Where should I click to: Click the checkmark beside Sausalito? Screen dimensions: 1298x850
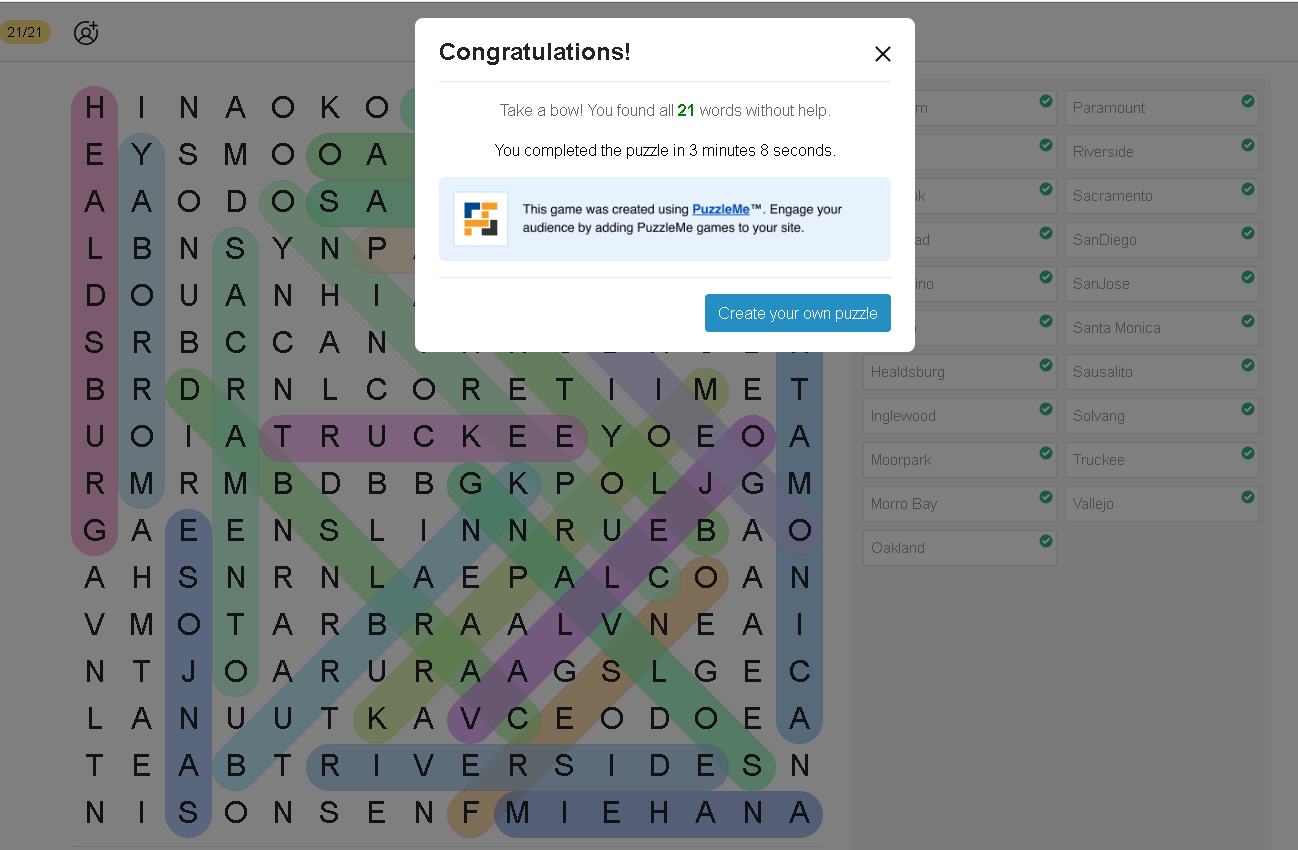(x=1247, y=365)
